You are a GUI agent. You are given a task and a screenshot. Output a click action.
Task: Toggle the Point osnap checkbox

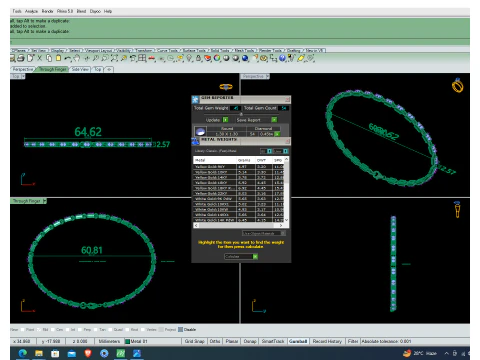(23, 330)
